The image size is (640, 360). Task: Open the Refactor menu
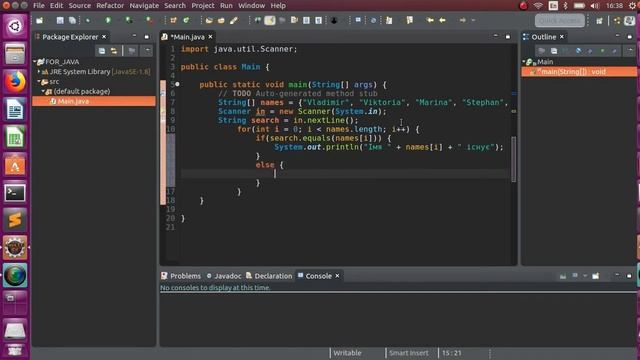point(110,6)
